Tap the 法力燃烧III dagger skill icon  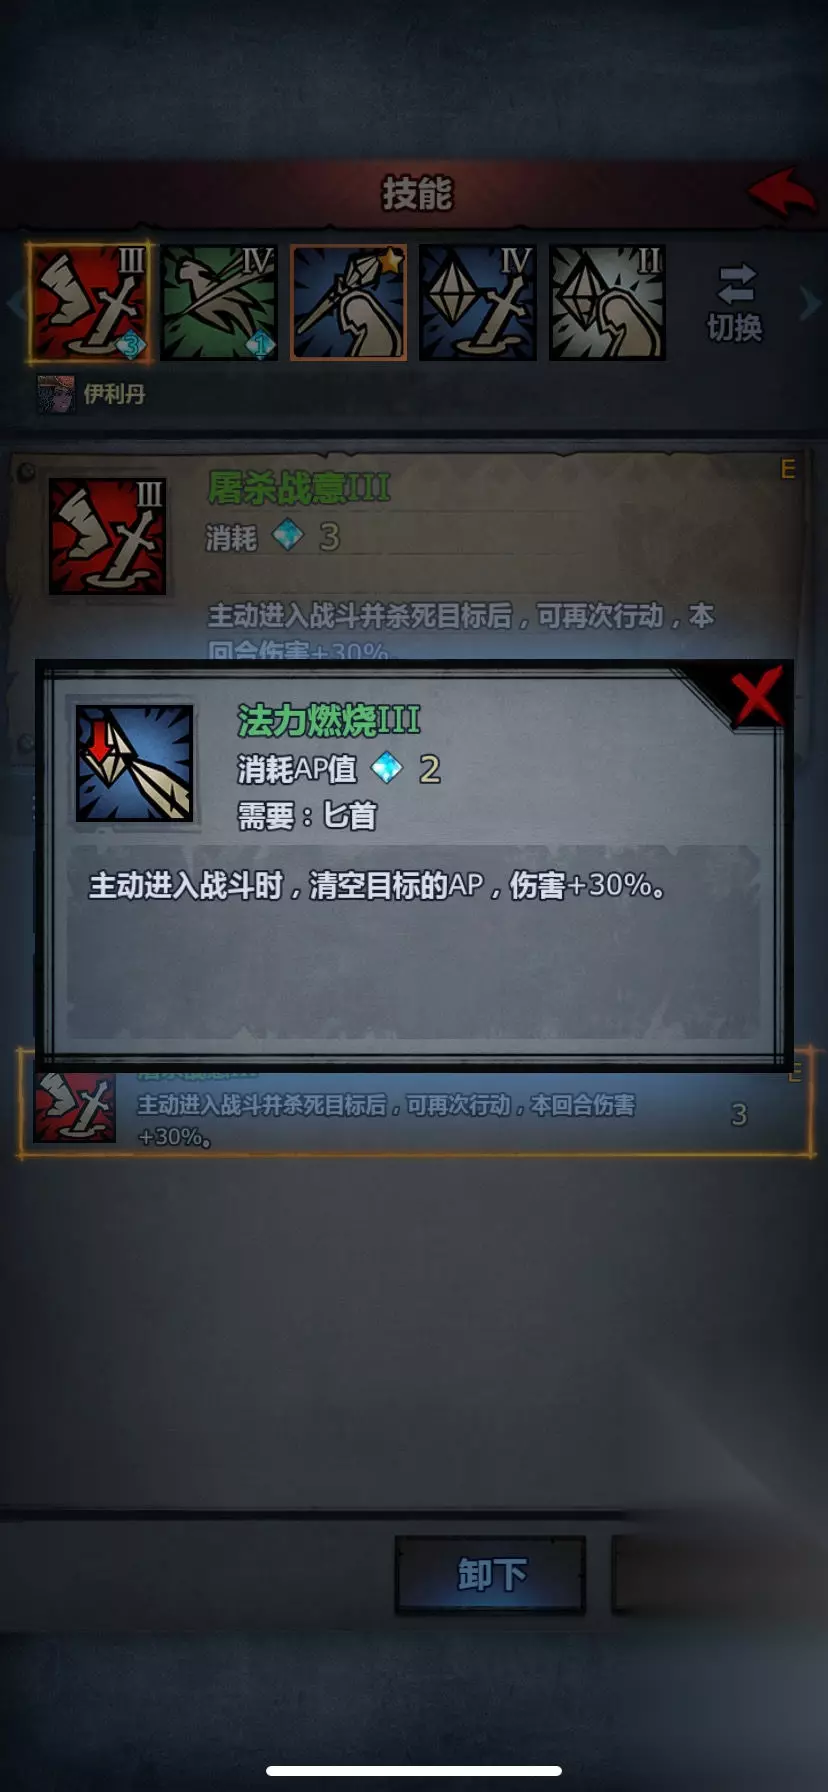click(x=135, y=764)
